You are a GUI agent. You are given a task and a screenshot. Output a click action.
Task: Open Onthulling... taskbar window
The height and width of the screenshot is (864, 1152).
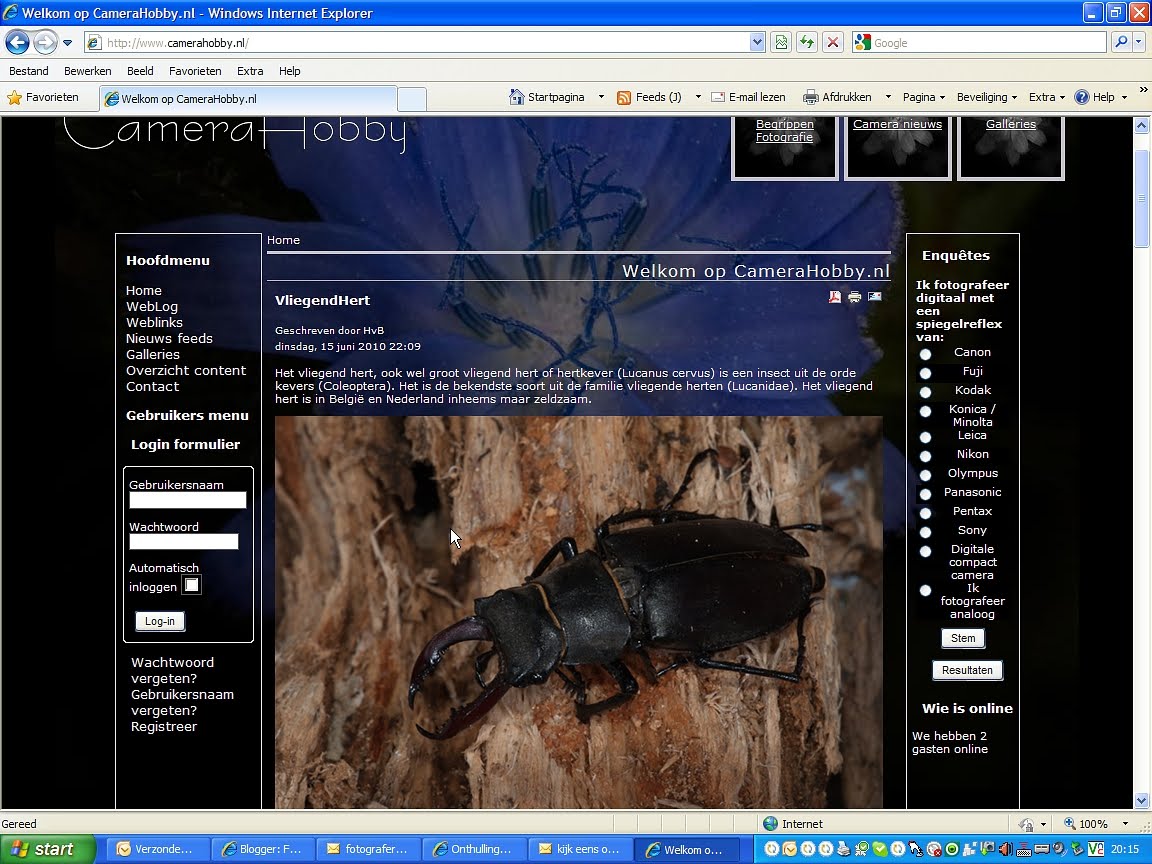[474, 849]
